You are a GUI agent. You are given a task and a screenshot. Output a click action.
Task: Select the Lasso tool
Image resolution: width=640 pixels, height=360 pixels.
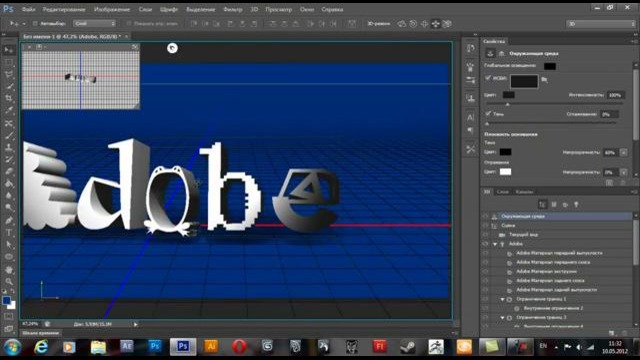[9, 74]
